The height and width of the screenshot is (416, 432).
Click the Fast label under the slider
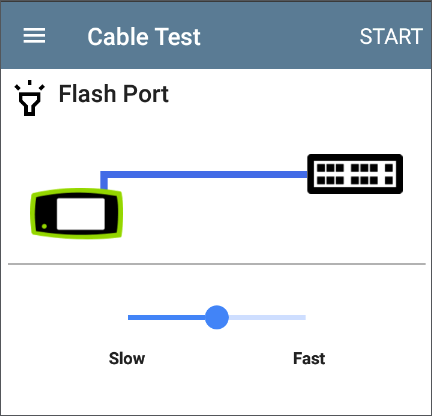tap(309, 358)
